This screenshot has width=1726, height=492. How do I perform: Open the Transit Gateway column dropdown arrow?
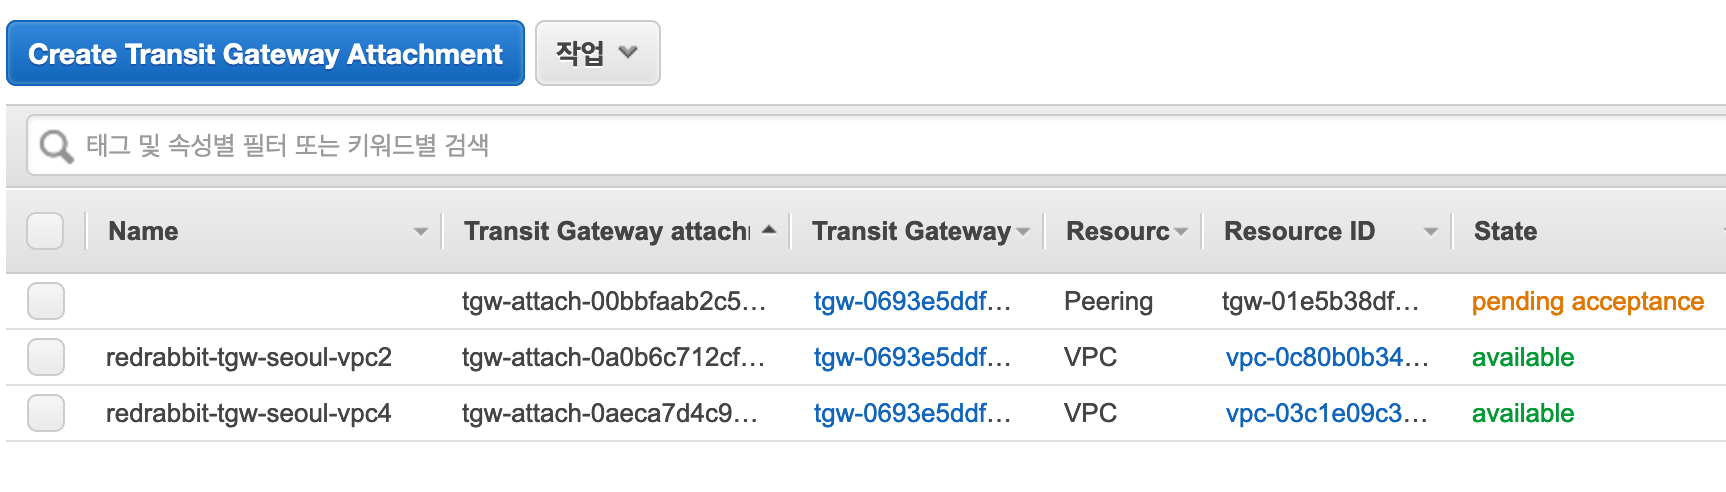1023,232
